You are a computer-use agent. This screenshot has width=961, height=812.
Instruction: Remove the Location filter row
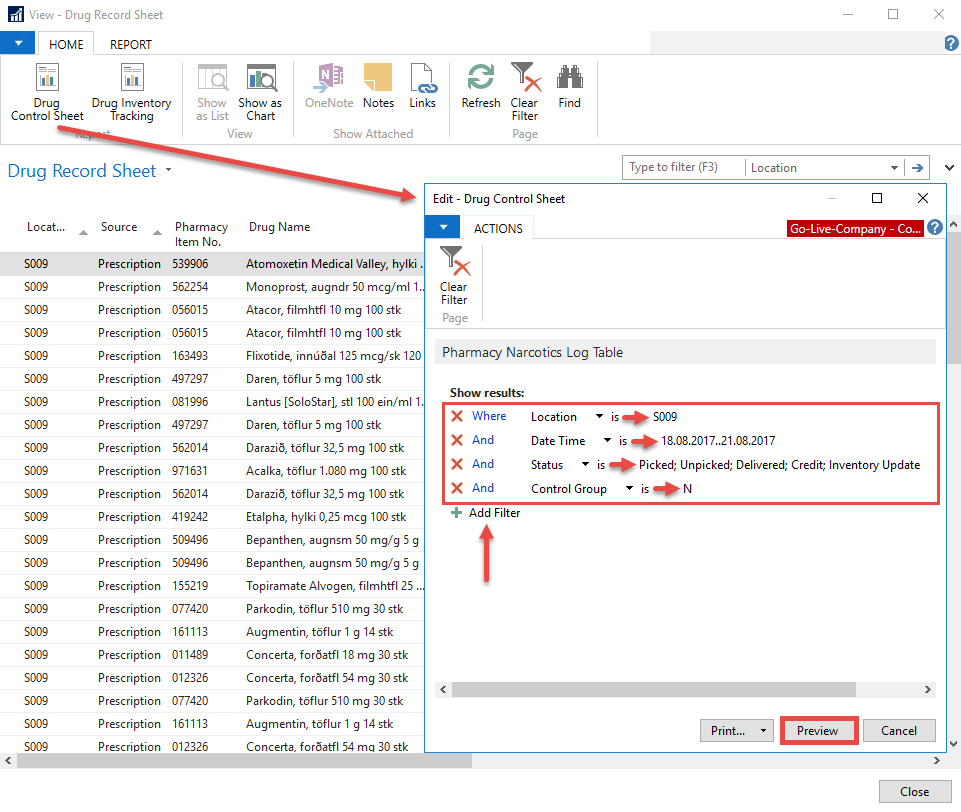click(457, 417)
